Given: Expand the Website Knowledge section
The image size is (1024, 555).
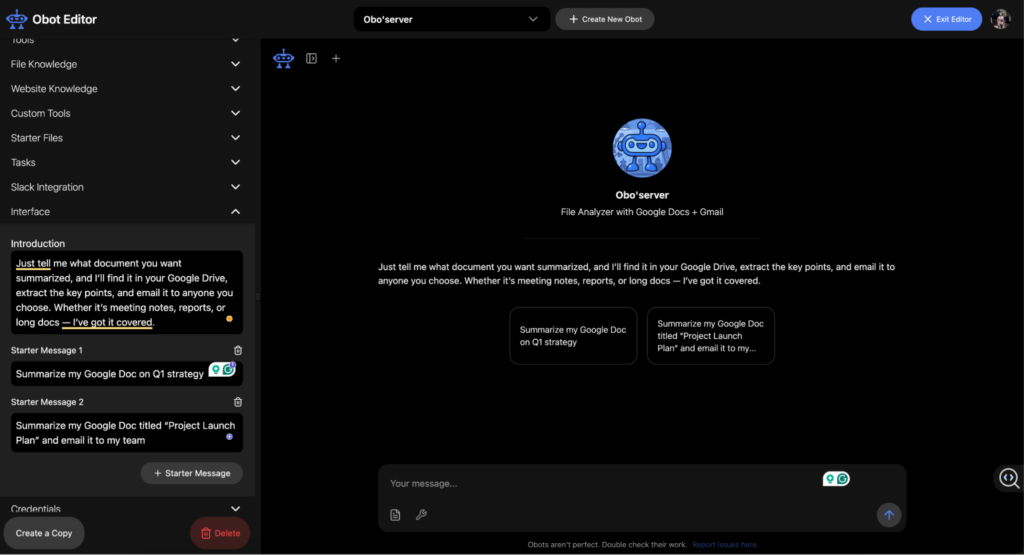Looking at the screenshot, I should coord(126,89).
